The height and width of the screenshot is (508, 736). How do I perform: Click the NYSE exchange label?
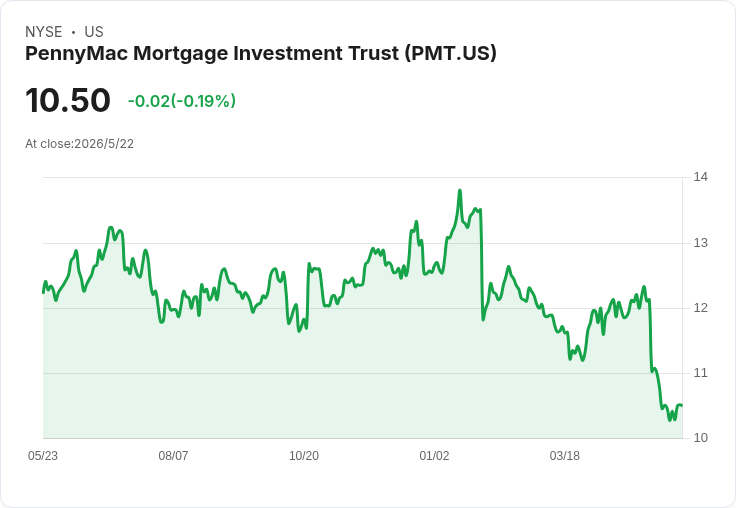click(44, 32)
